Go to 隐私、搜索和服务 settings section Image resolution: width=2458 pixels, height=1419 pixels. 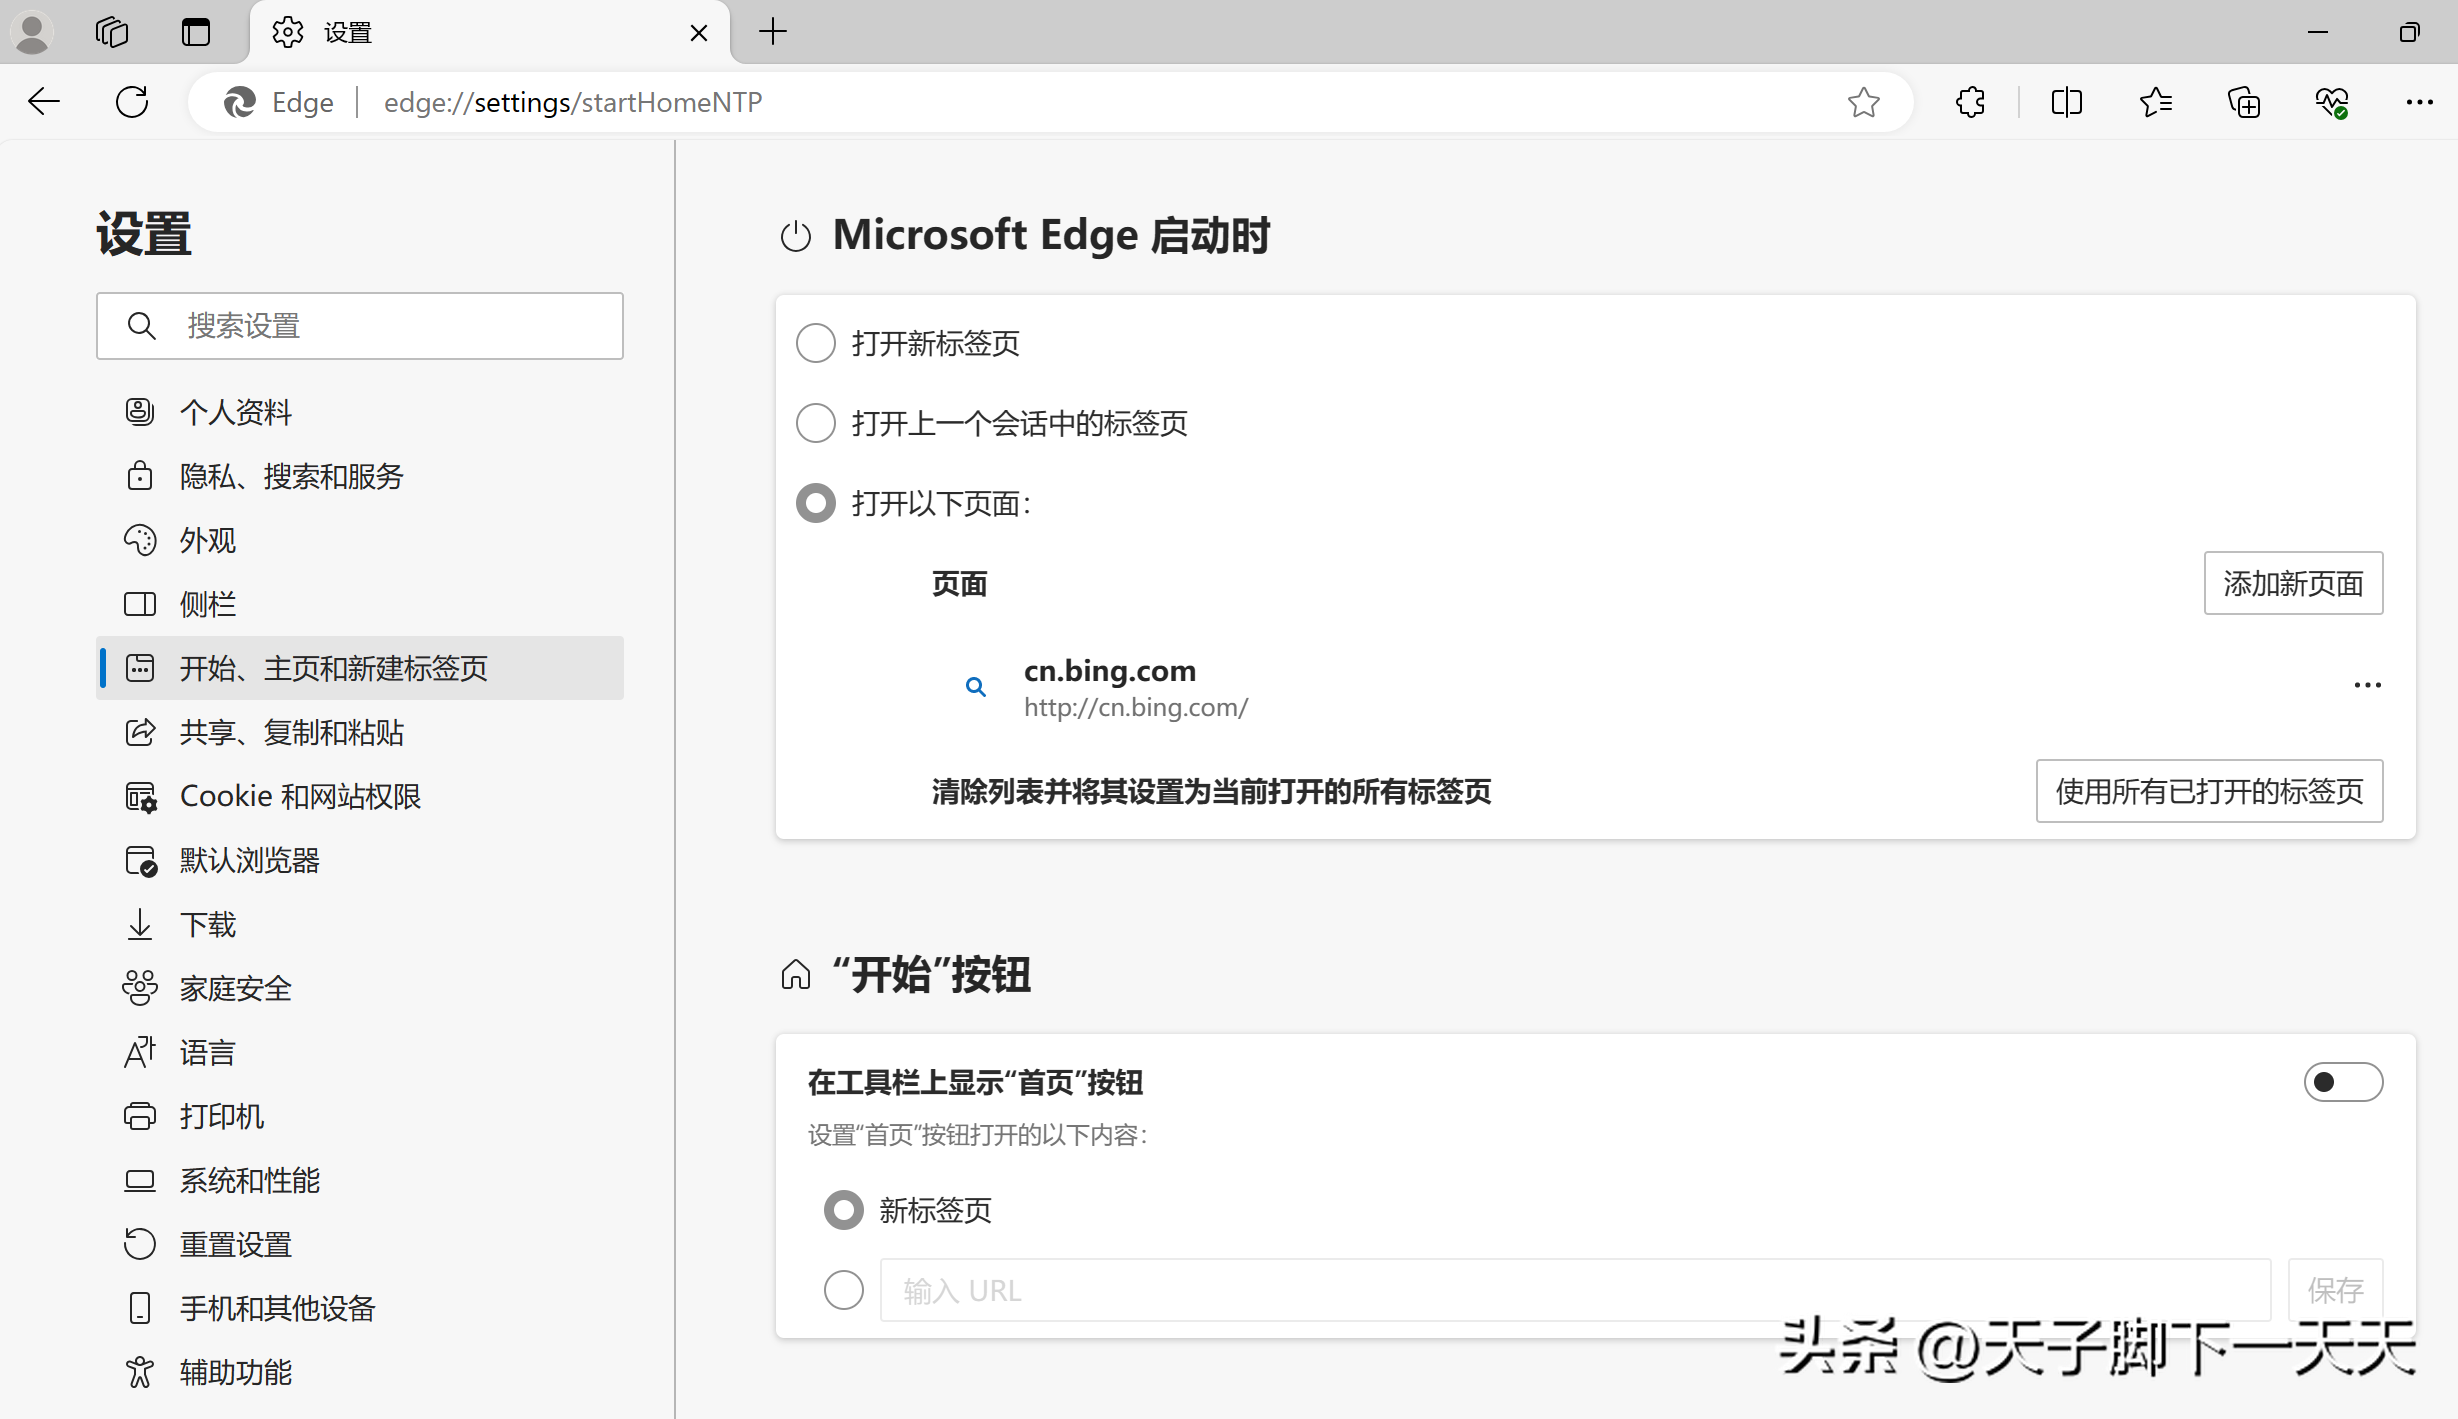click(291, 476)
